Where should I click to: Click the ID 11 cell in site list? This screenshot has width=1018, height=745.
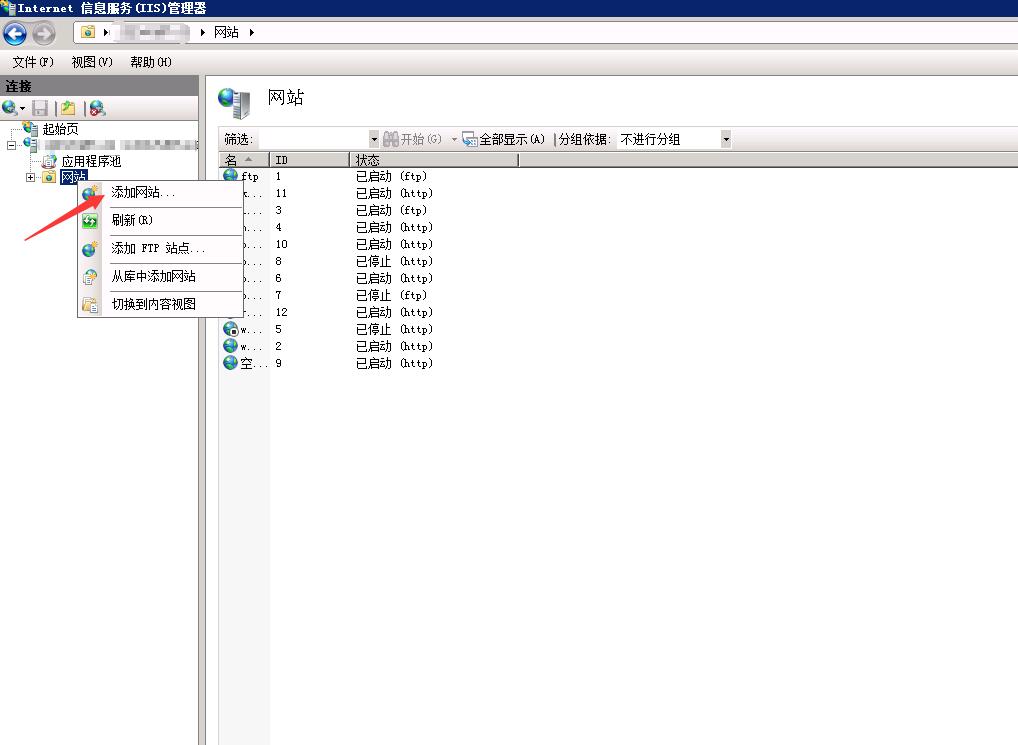coord(281,193)
